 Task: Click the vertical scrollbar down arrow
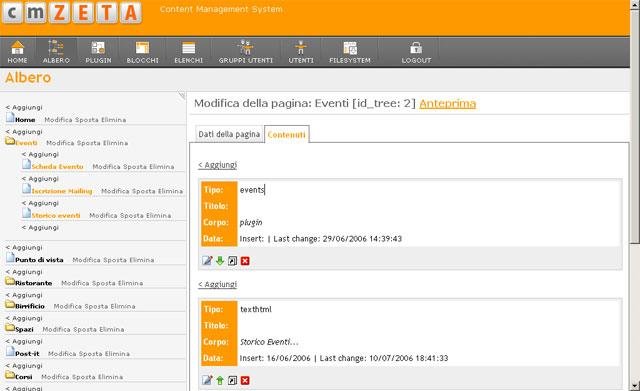635,386
